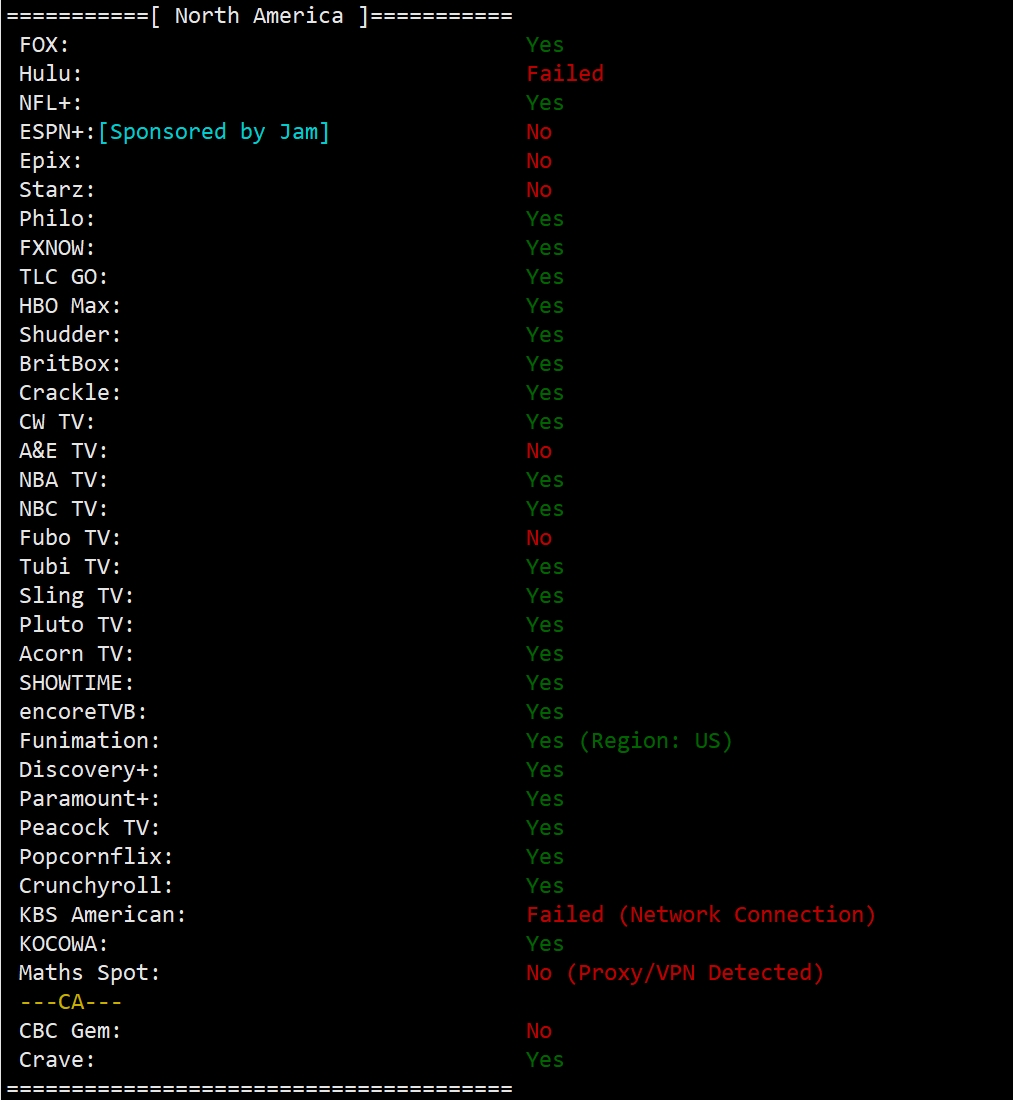The width and height of the screenshot is (1013, 1100).
Task: Click the KBS American Network Connection failure
Action: pyautogui.click(x=701, y=915)
